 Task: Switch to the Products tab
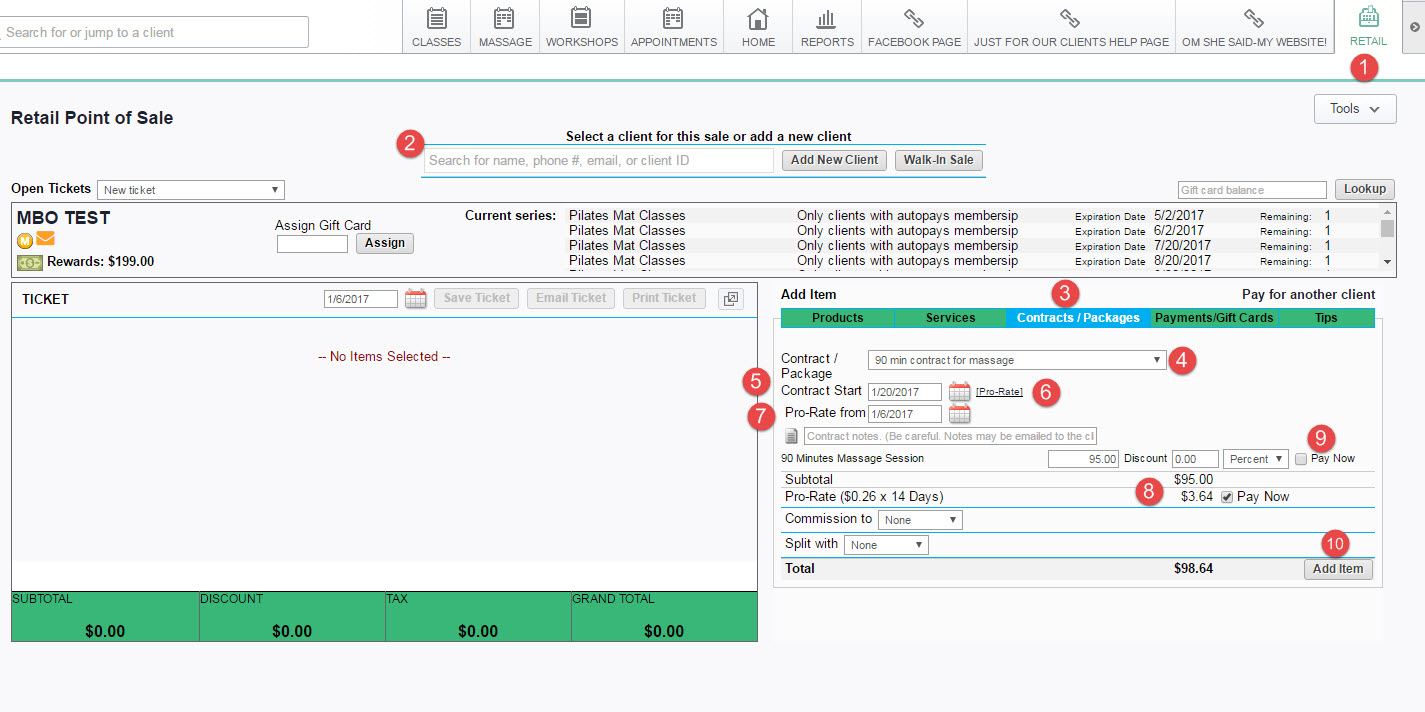(837, 318)
